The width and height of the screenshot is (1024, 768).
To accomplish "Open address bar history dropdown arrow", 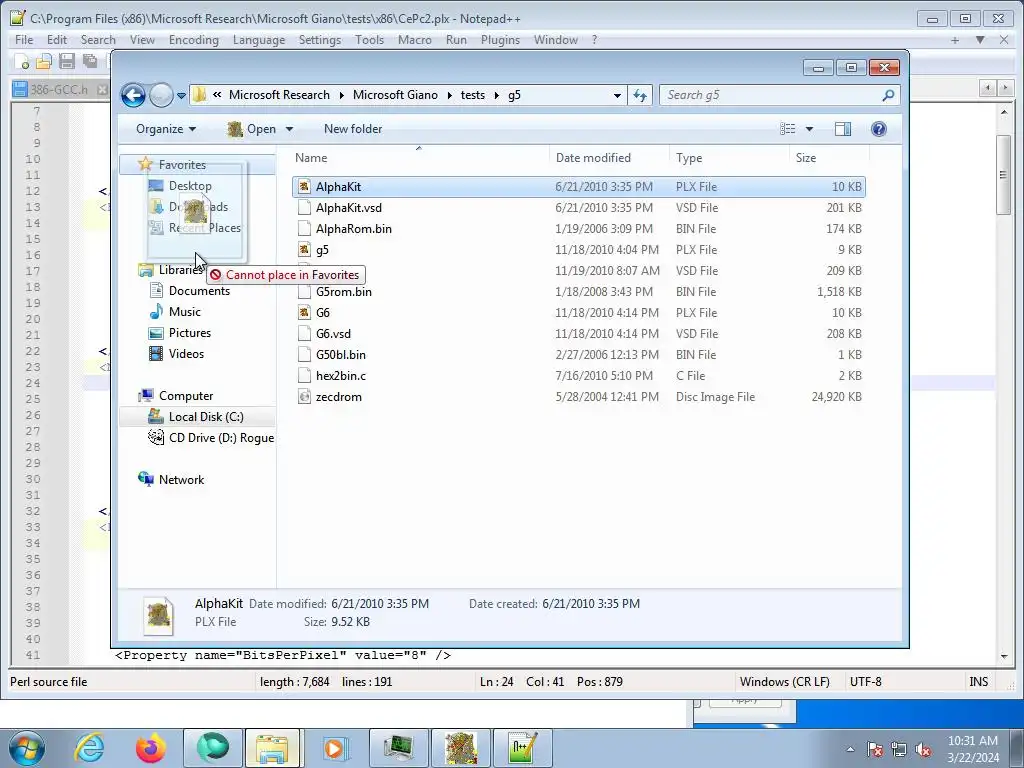I will 617,95.
